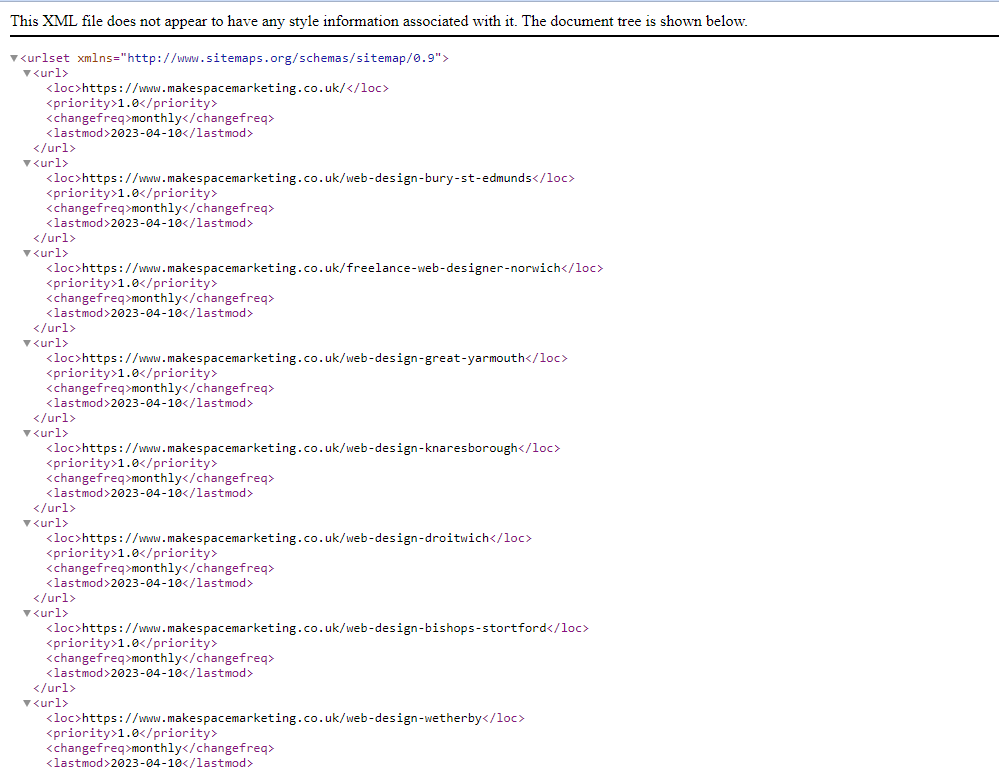Click priority 1.0 under bury-st-edmunds url
This screenshot has width=999, height=771.
[x=132, y=193]
